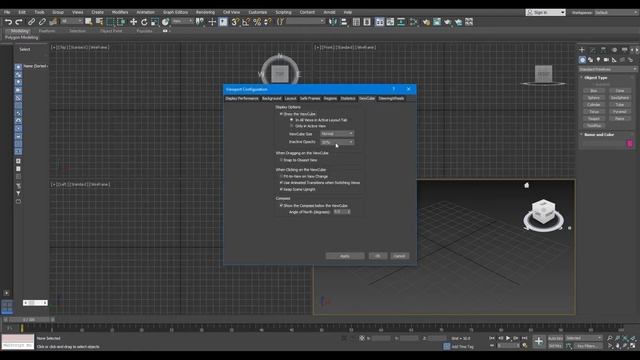Open the Inactive Opacity dropdown
Viewport: 640px width, 360px height.
click(337, 142)
